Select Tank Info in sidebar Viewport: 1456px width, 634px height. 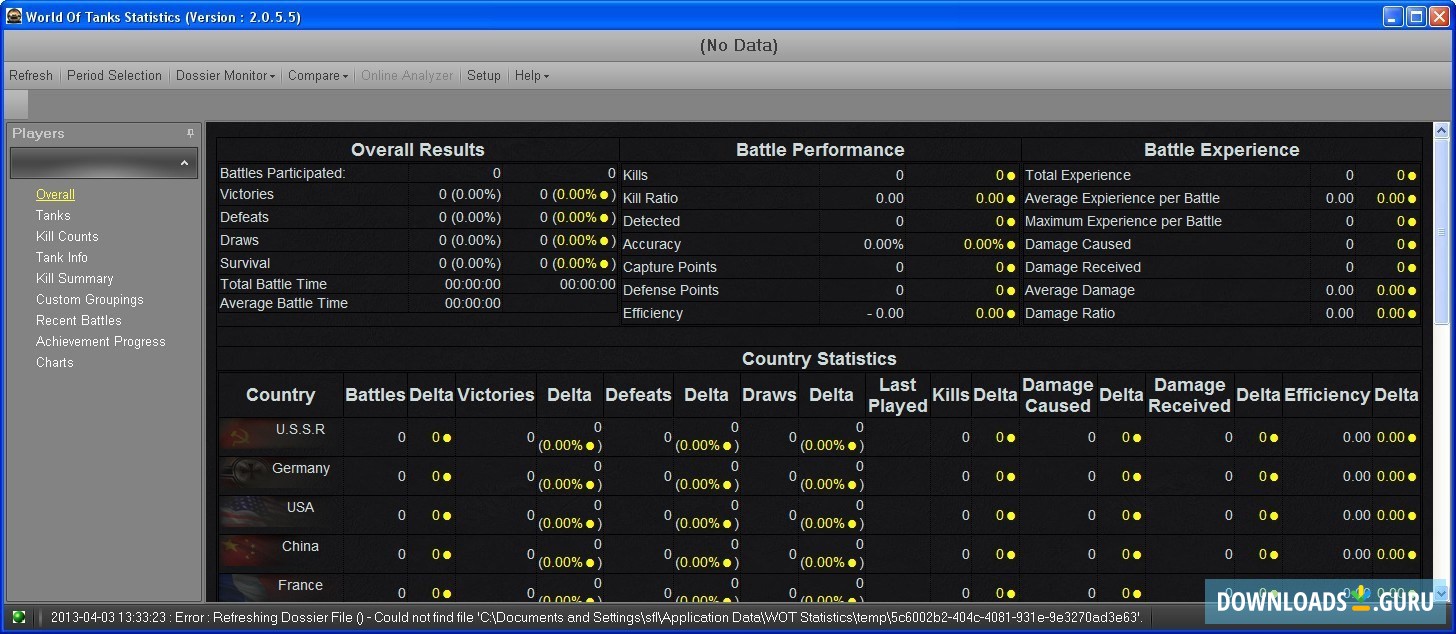pos(62,258)
